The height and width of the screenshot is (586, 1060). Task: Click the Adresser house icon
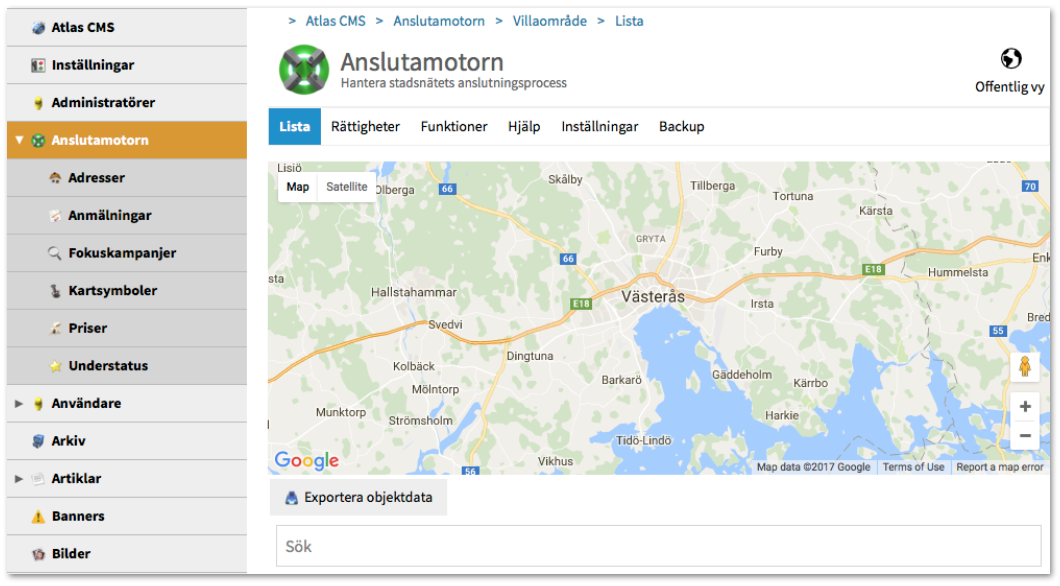click(55, 178)
